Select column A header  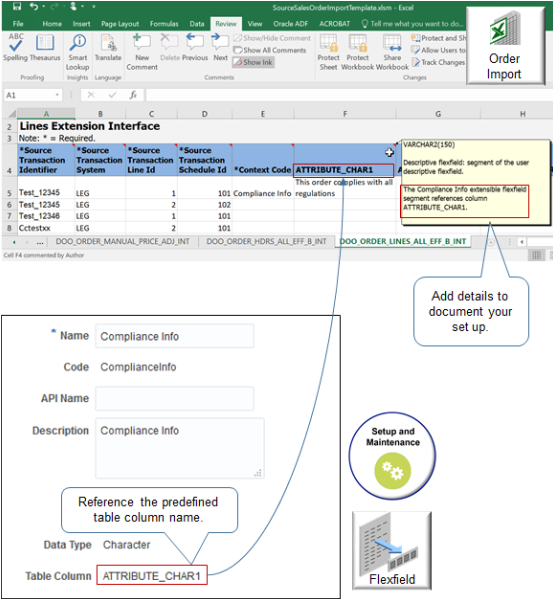click(46, 114)
